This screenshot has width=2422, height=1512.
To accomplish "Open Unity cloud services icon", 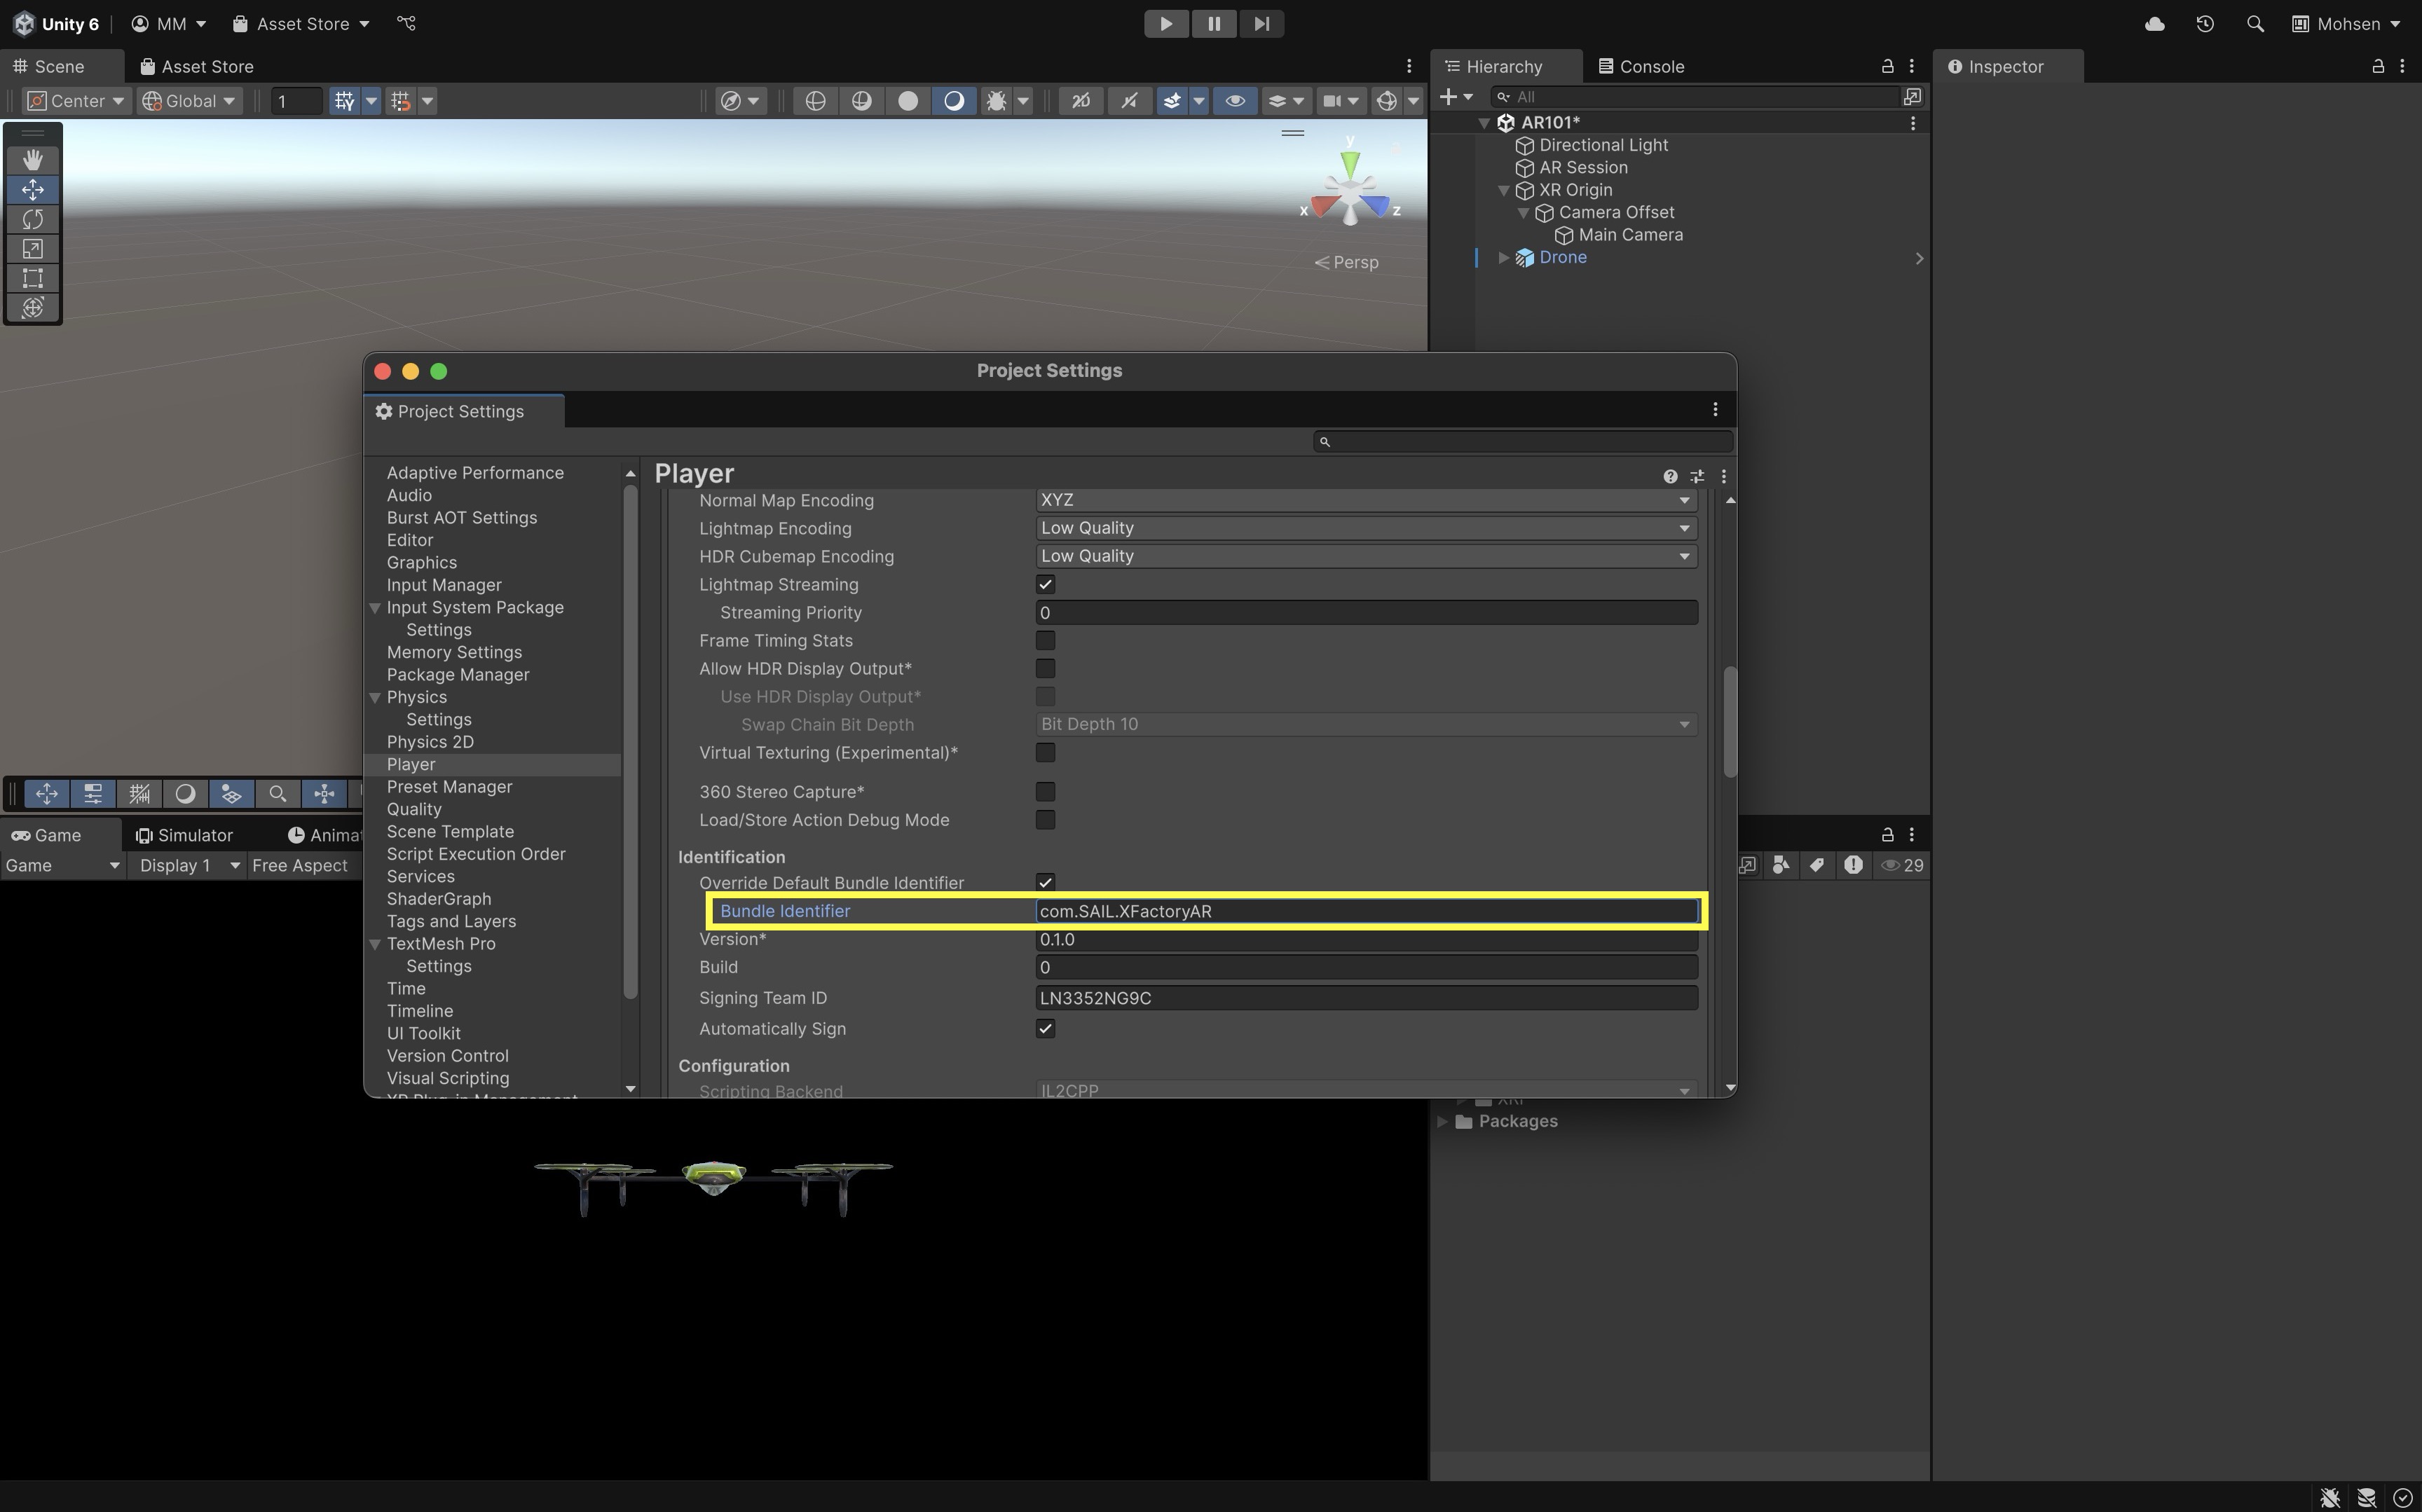I will click(2154, 24).
